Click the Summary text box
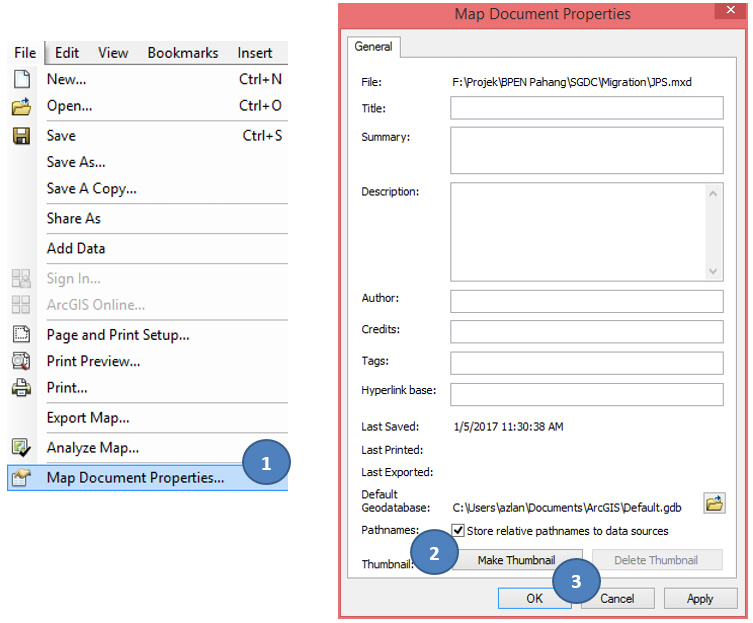 point(587,150)
